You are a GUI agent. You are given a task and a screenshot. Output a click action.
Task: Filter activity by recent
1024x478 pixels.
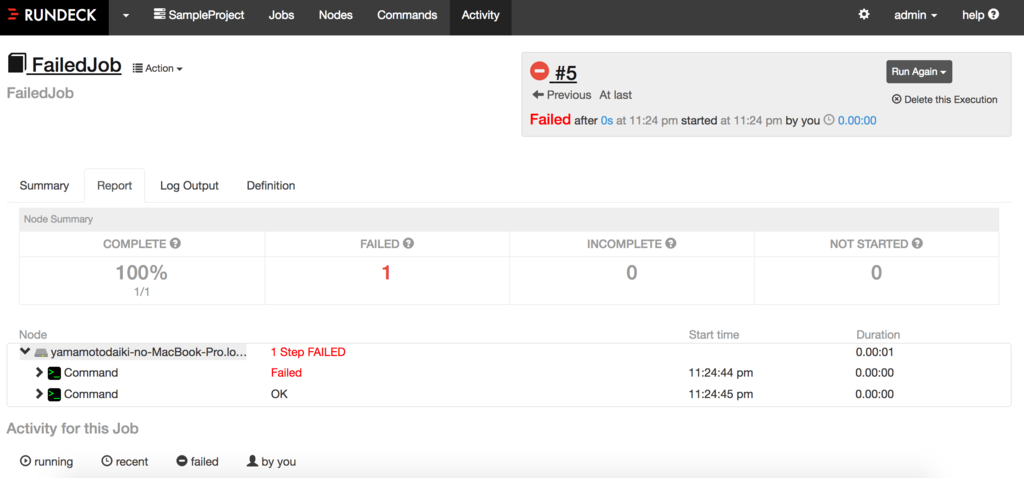click(x=125, y=461)
